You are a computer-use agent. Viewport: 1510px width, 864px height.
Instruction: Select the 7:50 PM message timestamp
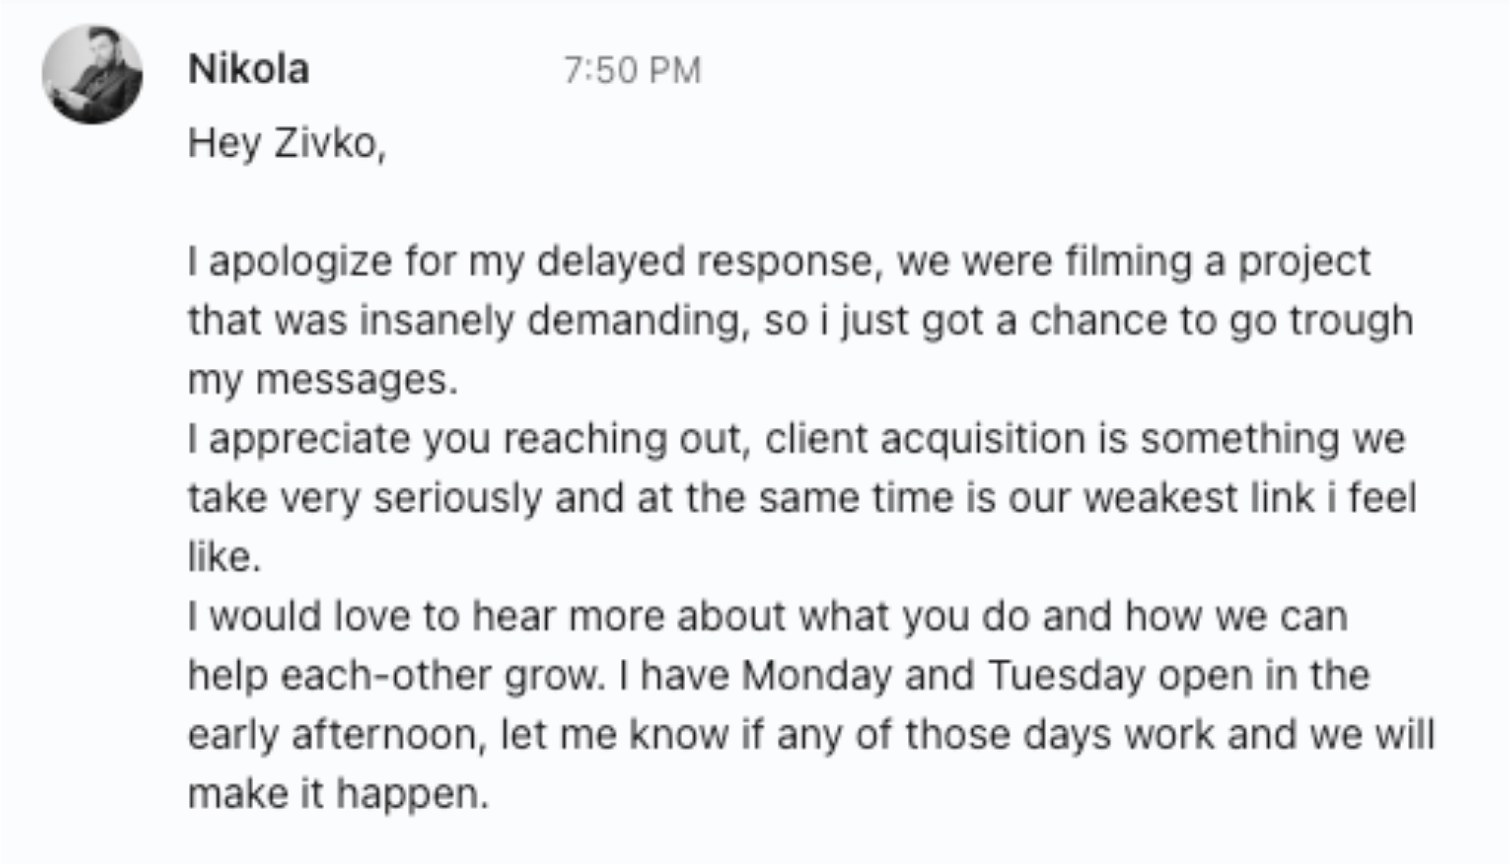click(632, 70)
